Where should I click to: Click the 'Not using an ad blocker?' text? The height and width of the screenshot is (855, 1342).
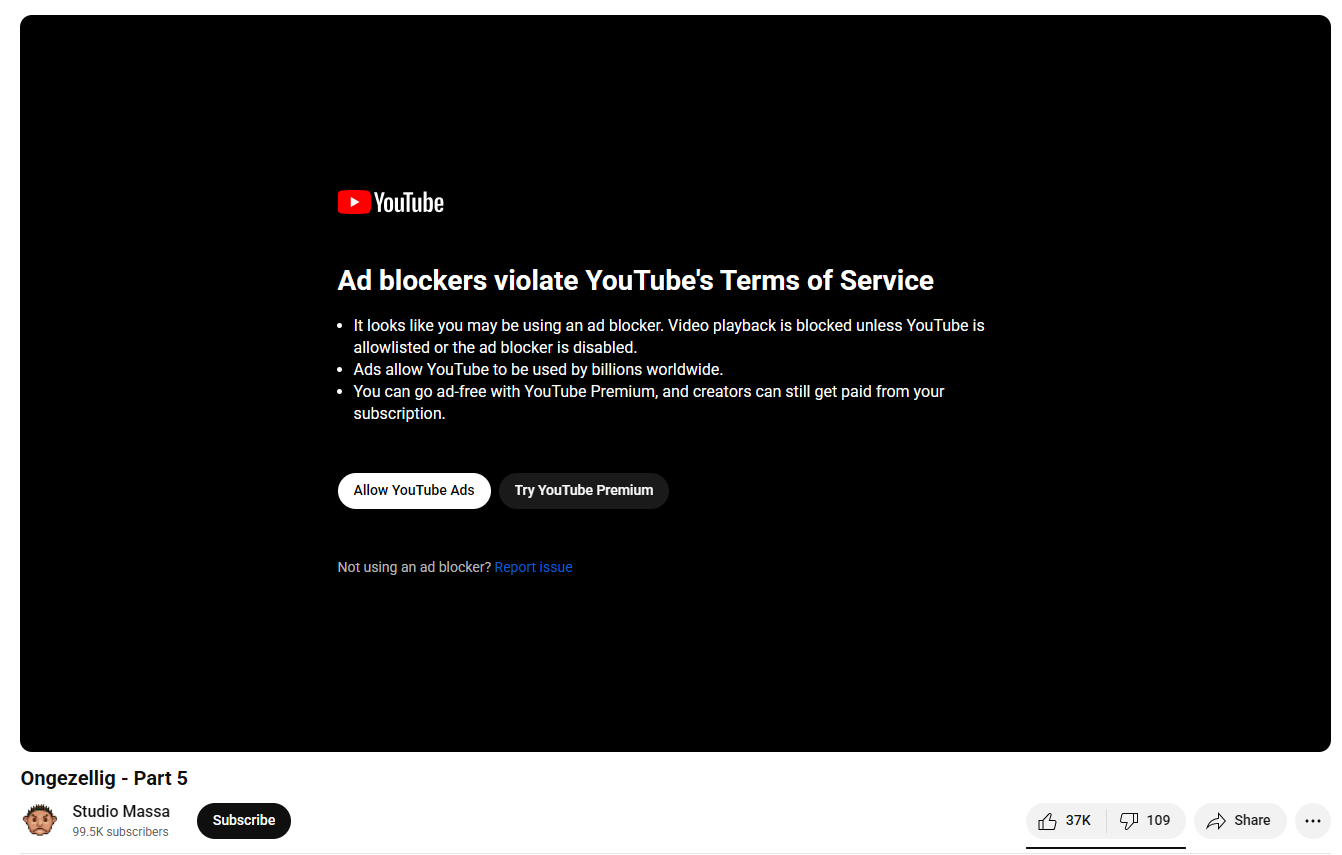(x=414, y=567)
